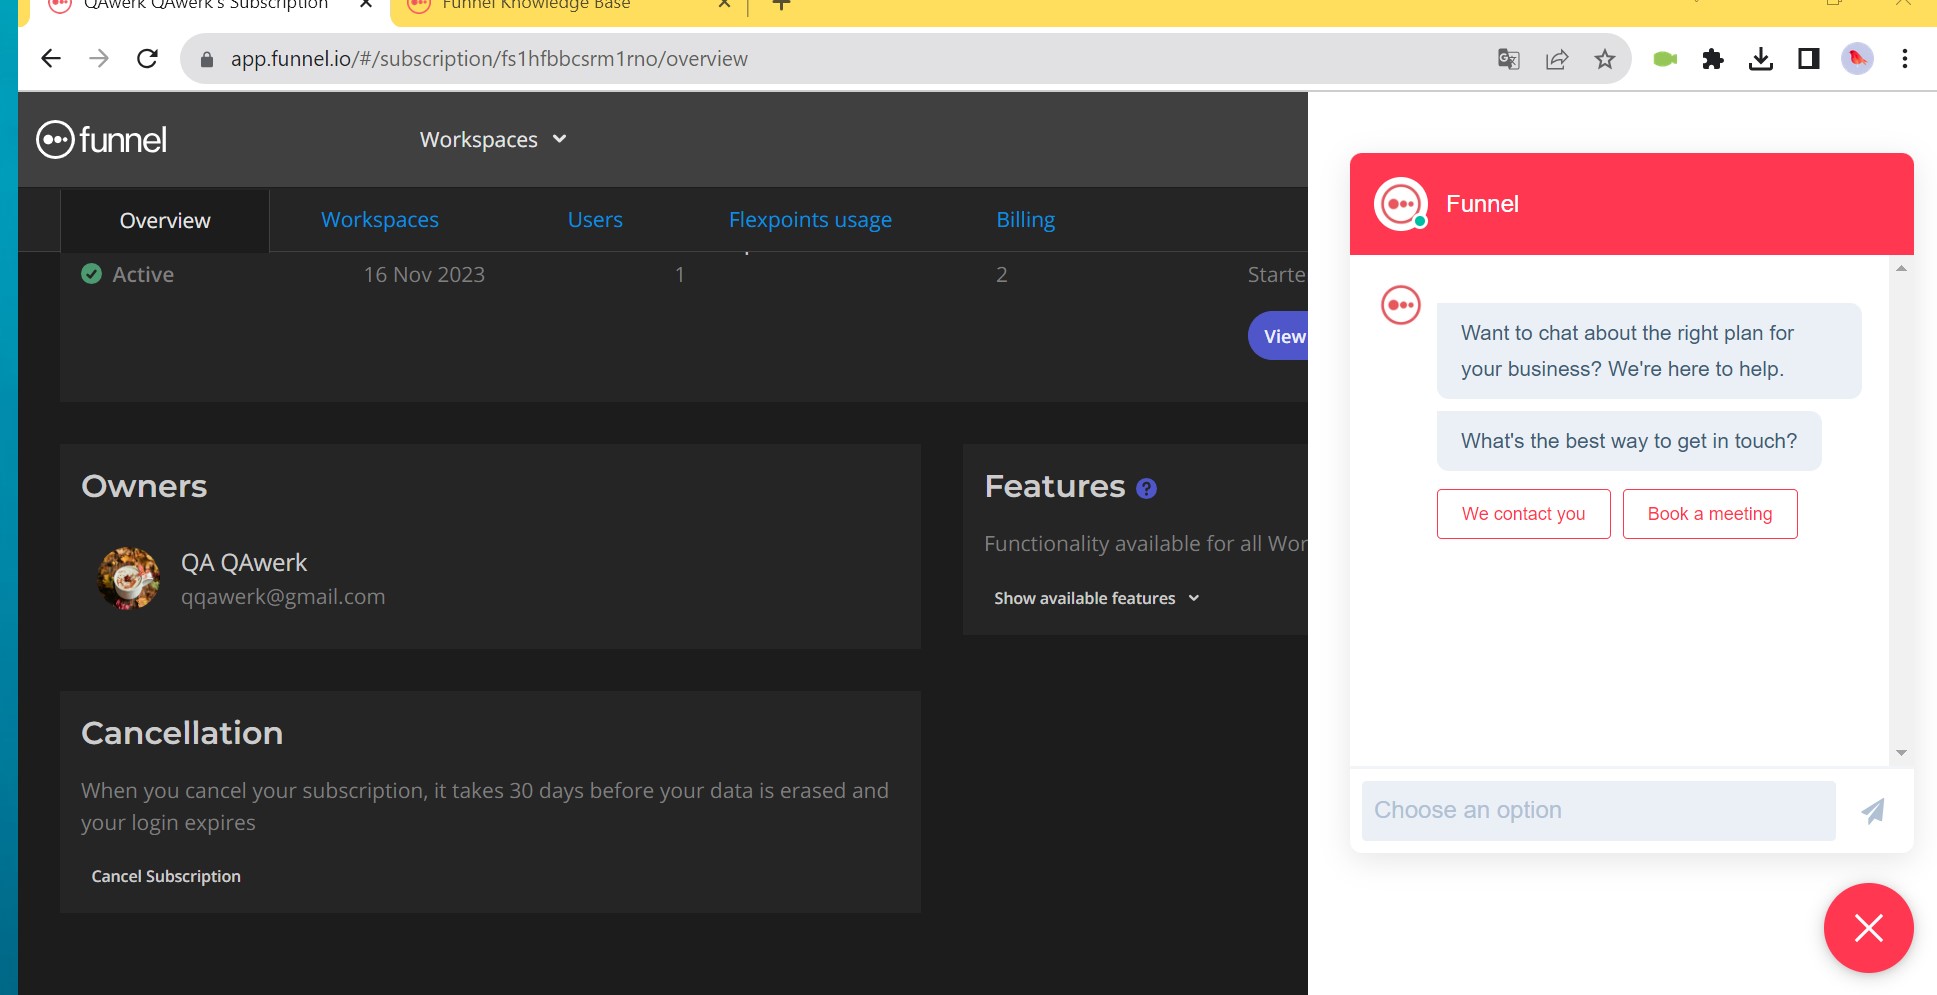This screenshot has width=1937, height=995.
Task: Open the Chrome profile avatar
Action: pos(1857,59)
